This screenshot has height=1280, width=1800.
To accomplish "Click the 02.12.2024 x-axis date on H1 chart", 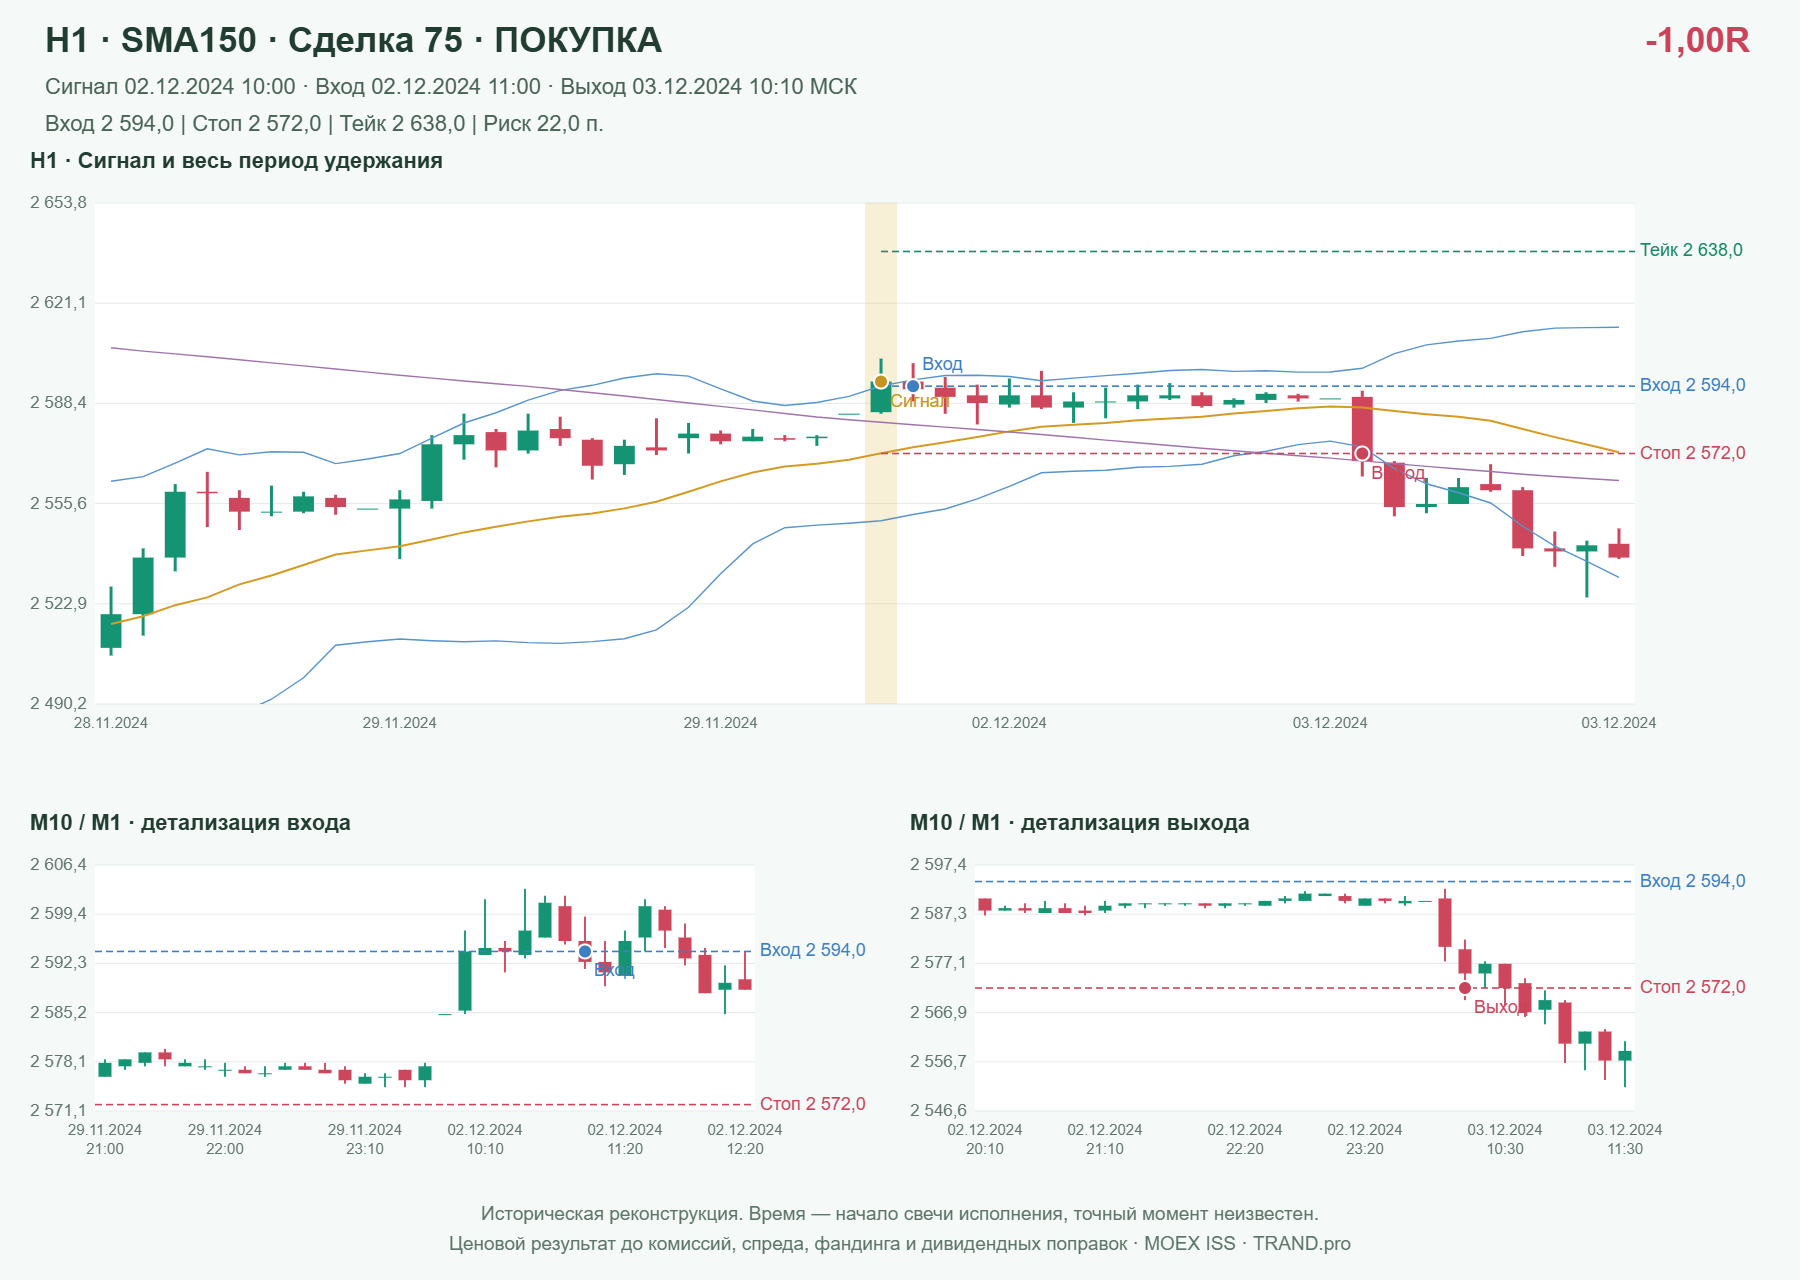I will pyautogui.click(x=1009, y=723).
